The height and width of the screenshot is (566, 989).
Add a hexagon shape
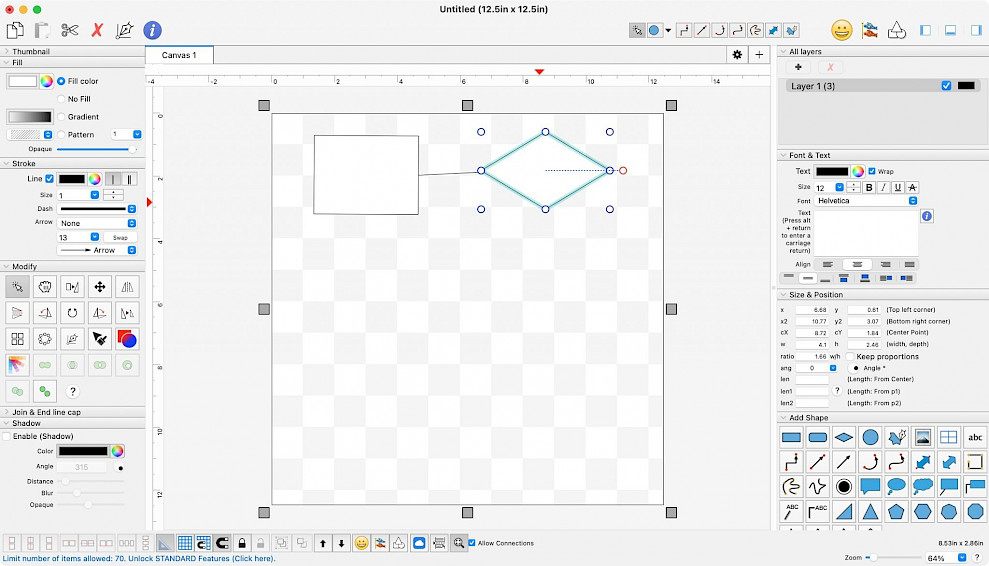point(922,512)
